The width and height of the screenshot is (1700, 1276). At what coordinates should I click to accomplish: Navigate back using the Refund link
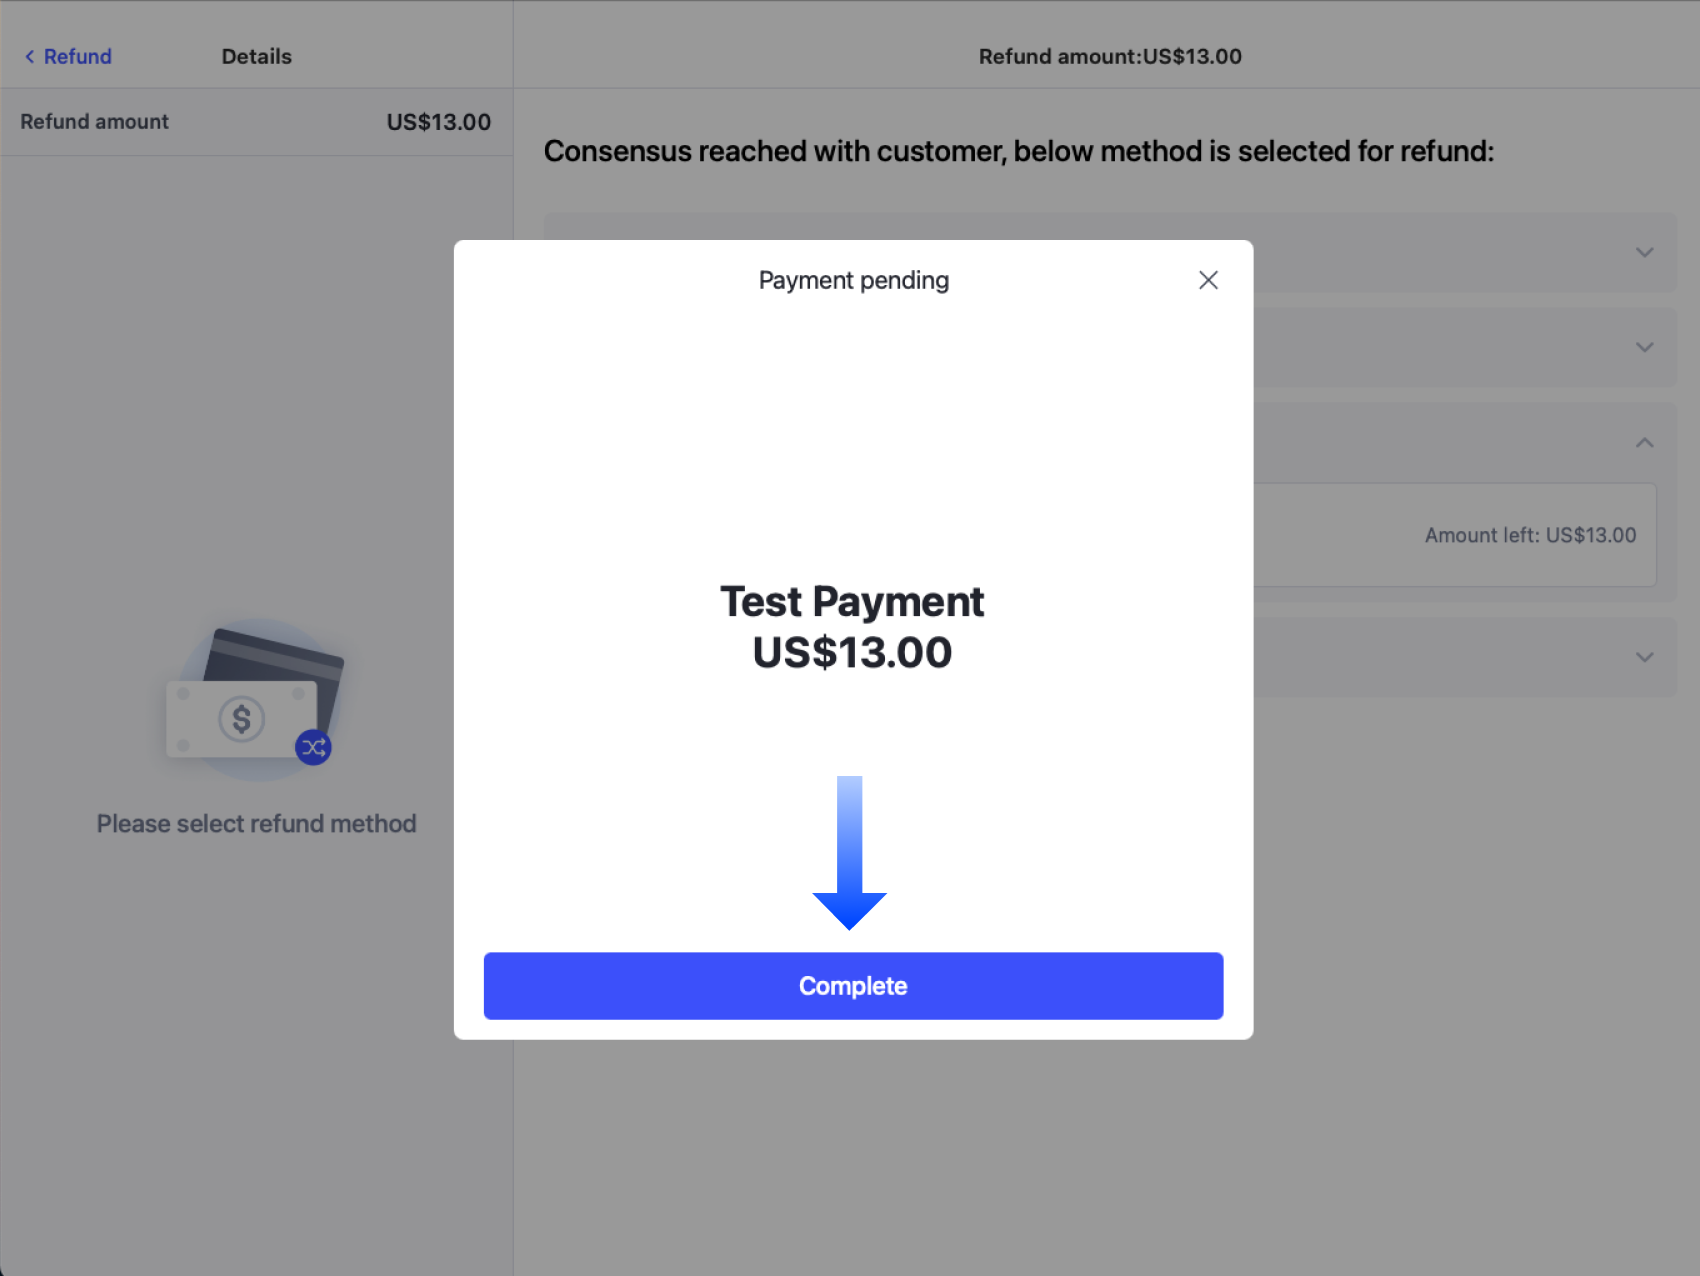pos(76,56)
